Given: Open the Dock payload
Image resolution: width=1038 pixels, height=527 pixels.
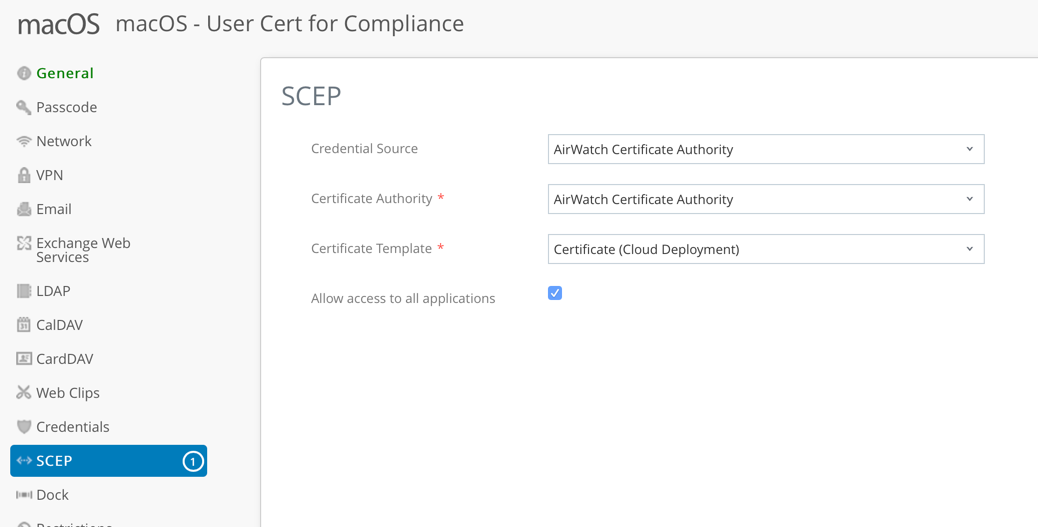Looking at the screenshot, I should pyautogui.click(x=52, y=495).
